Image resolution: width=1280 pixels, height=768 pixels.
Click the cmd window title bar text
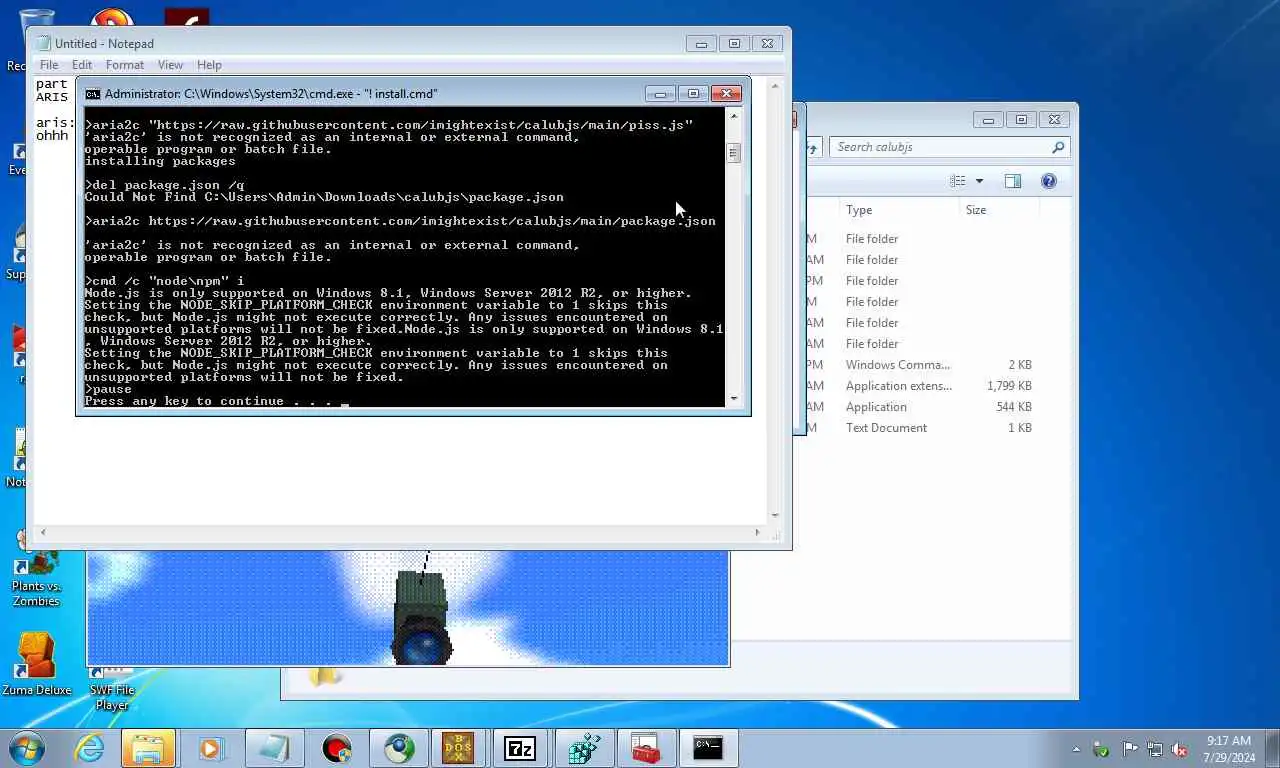[x=271, y=94]
